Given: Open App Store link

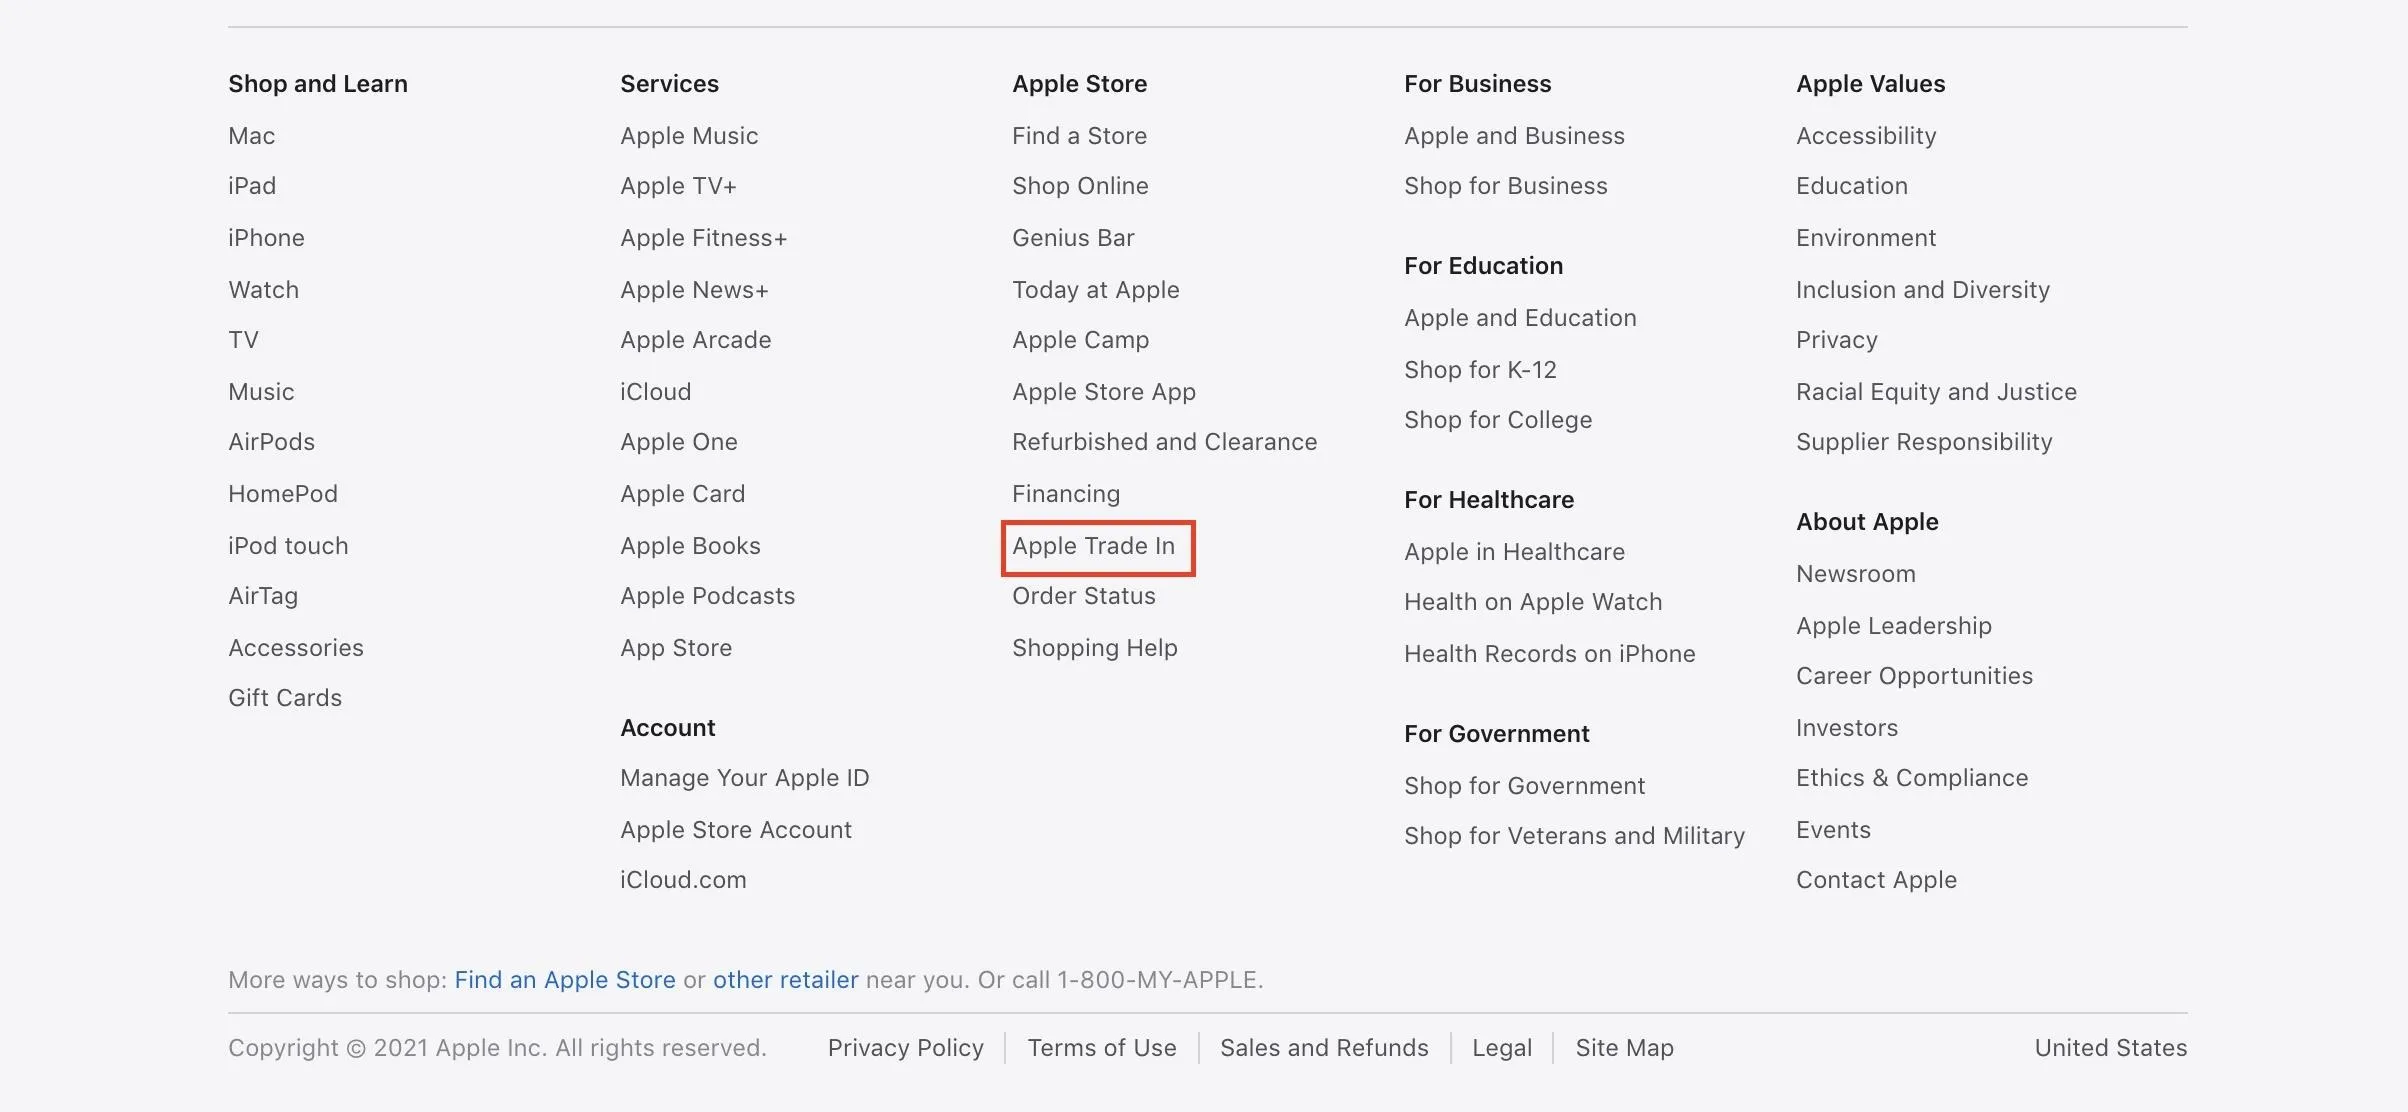Looking at the screenshot, I should tap(676, 648).
